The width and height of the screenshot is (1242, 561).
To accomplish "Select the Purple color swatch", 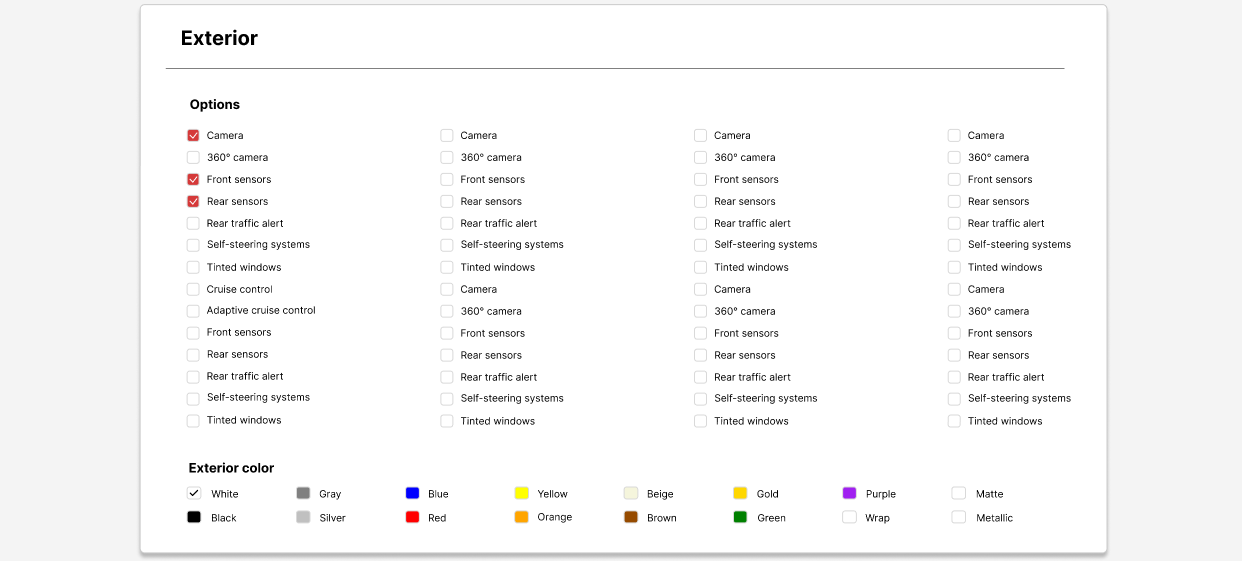I will point(849,493).
